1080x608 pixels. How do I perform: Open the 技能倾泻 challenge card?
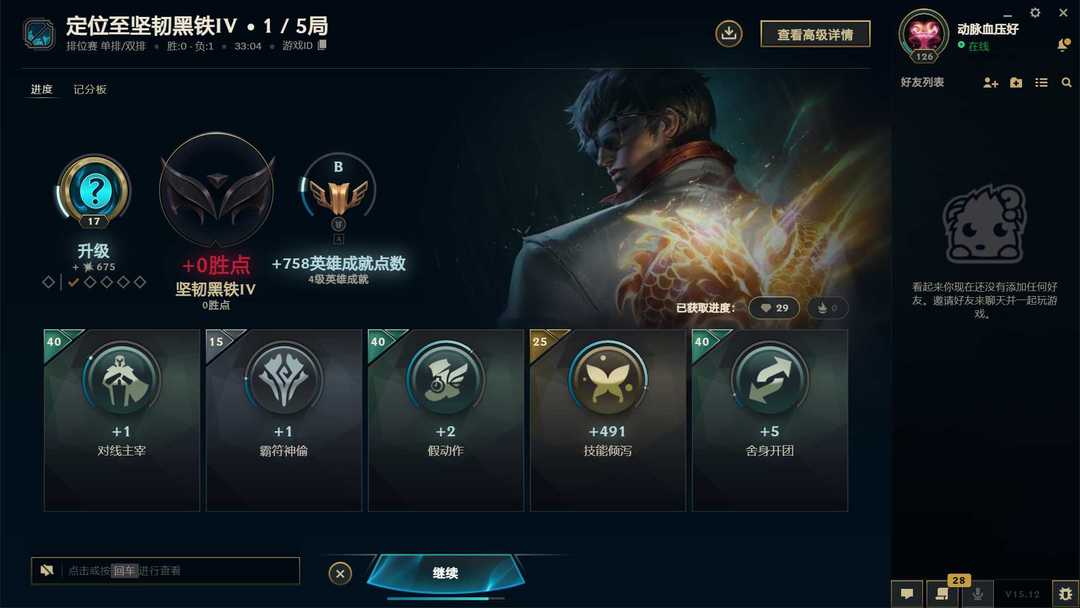click(608, 420)
